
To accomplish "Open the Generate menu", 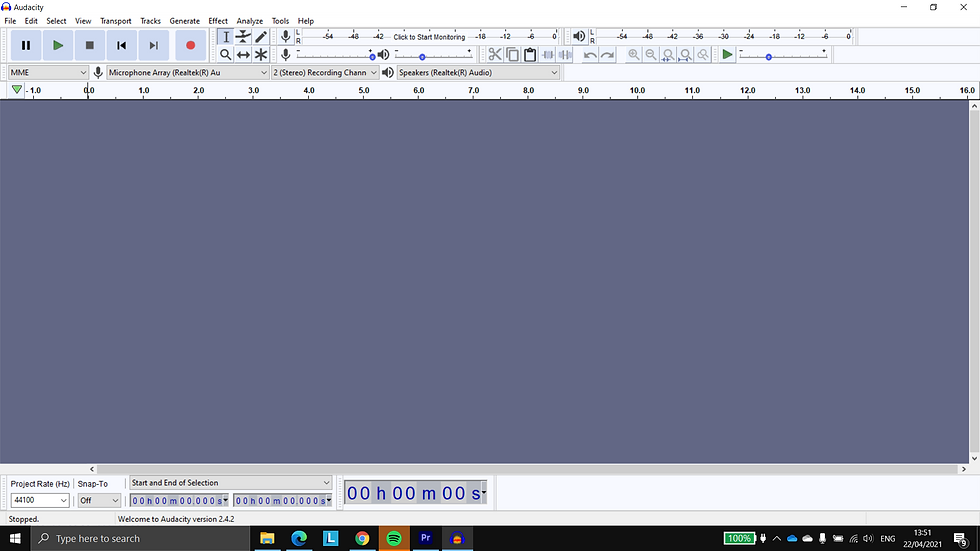I will 184,21.
